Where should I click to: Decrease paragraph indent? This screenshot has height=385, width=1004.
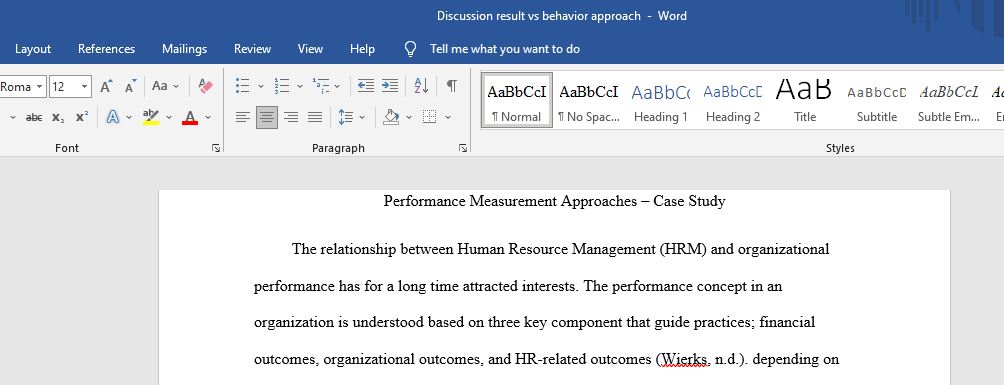(x=366, y=86)
